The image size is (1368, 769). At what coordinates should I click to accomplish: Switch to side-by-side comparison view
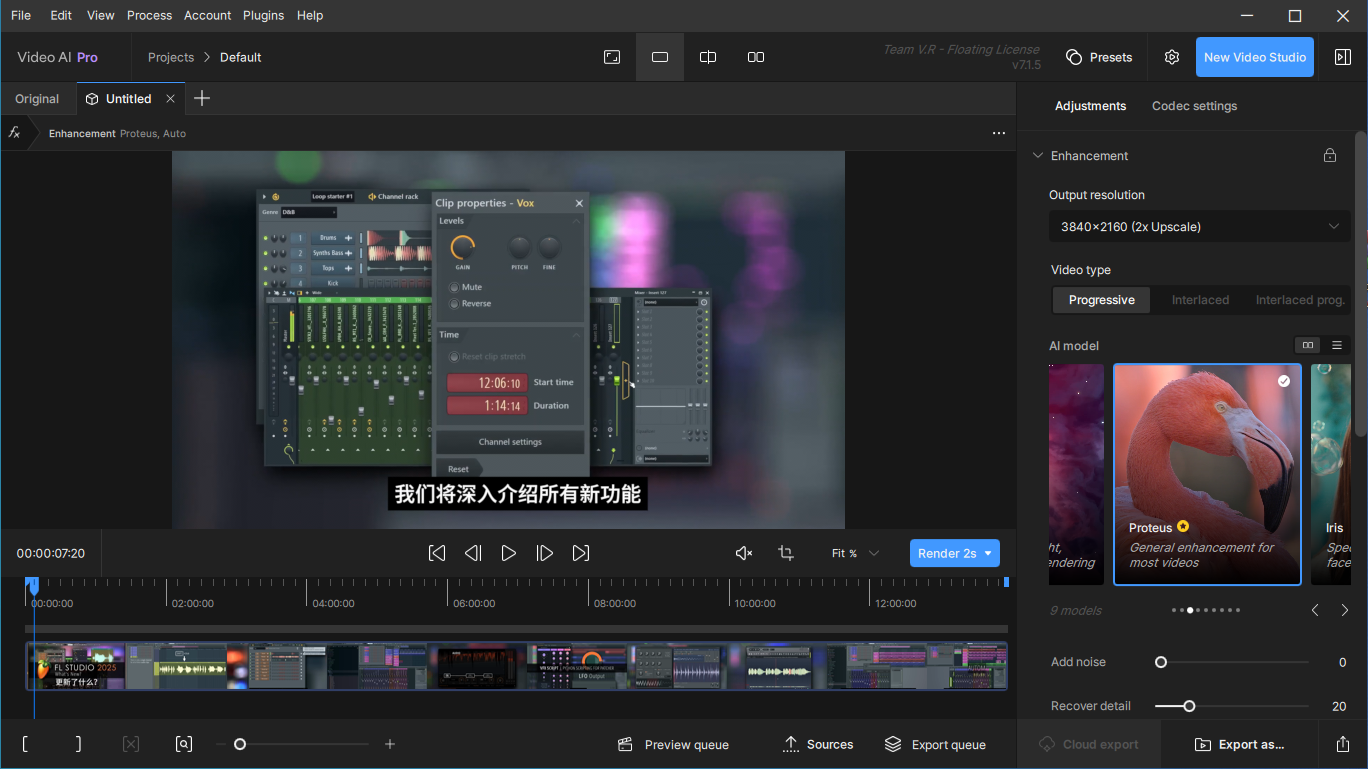[756, 57]
